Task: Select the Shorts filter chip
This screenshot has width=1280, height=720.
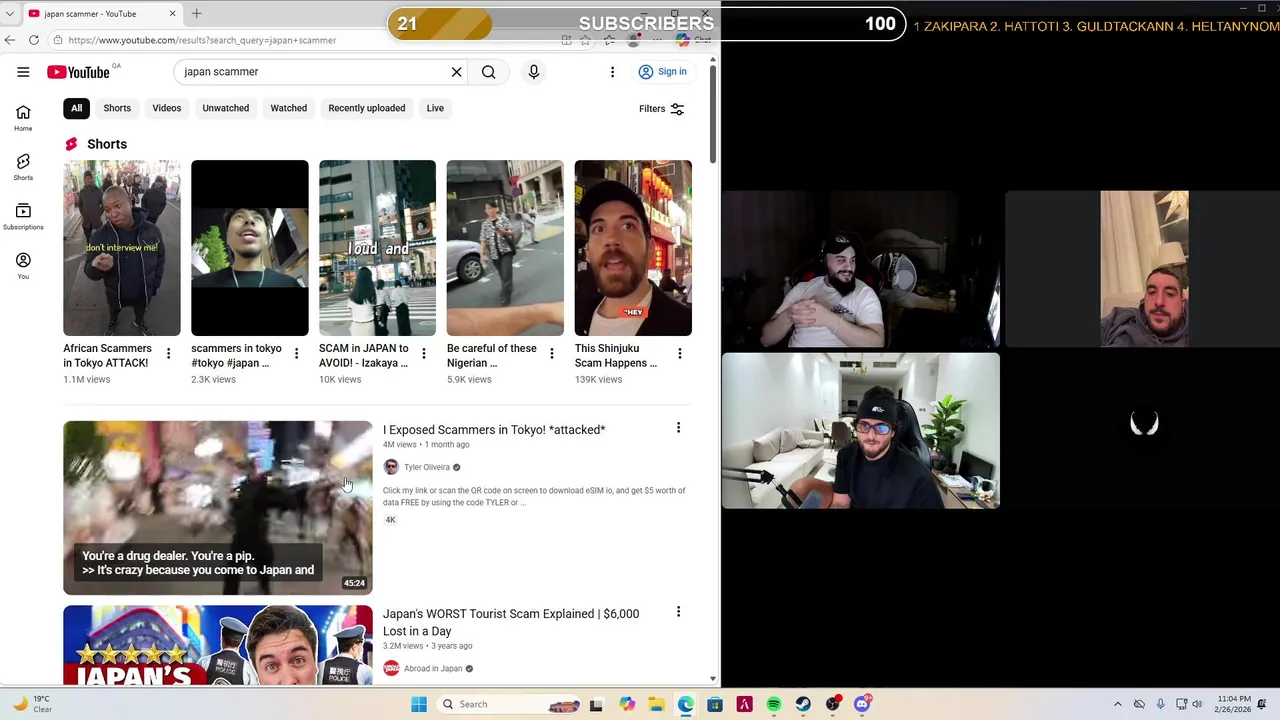Action: click(x=117, y=108)
